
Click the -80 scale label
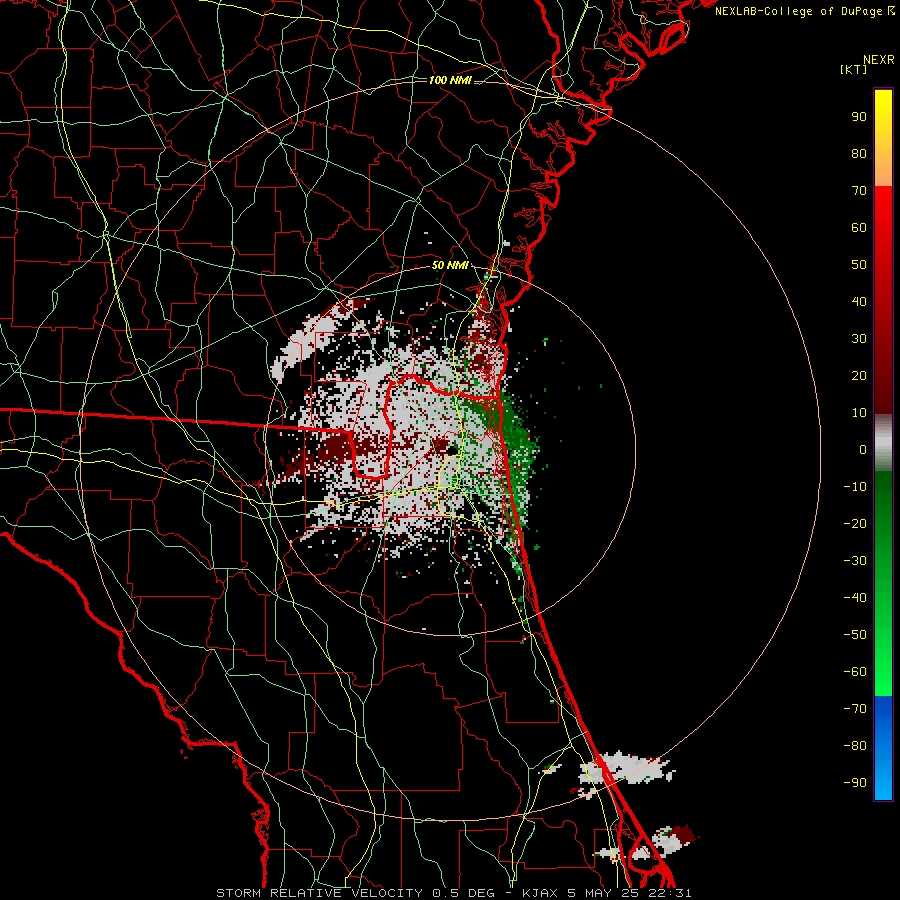(855, 746)
